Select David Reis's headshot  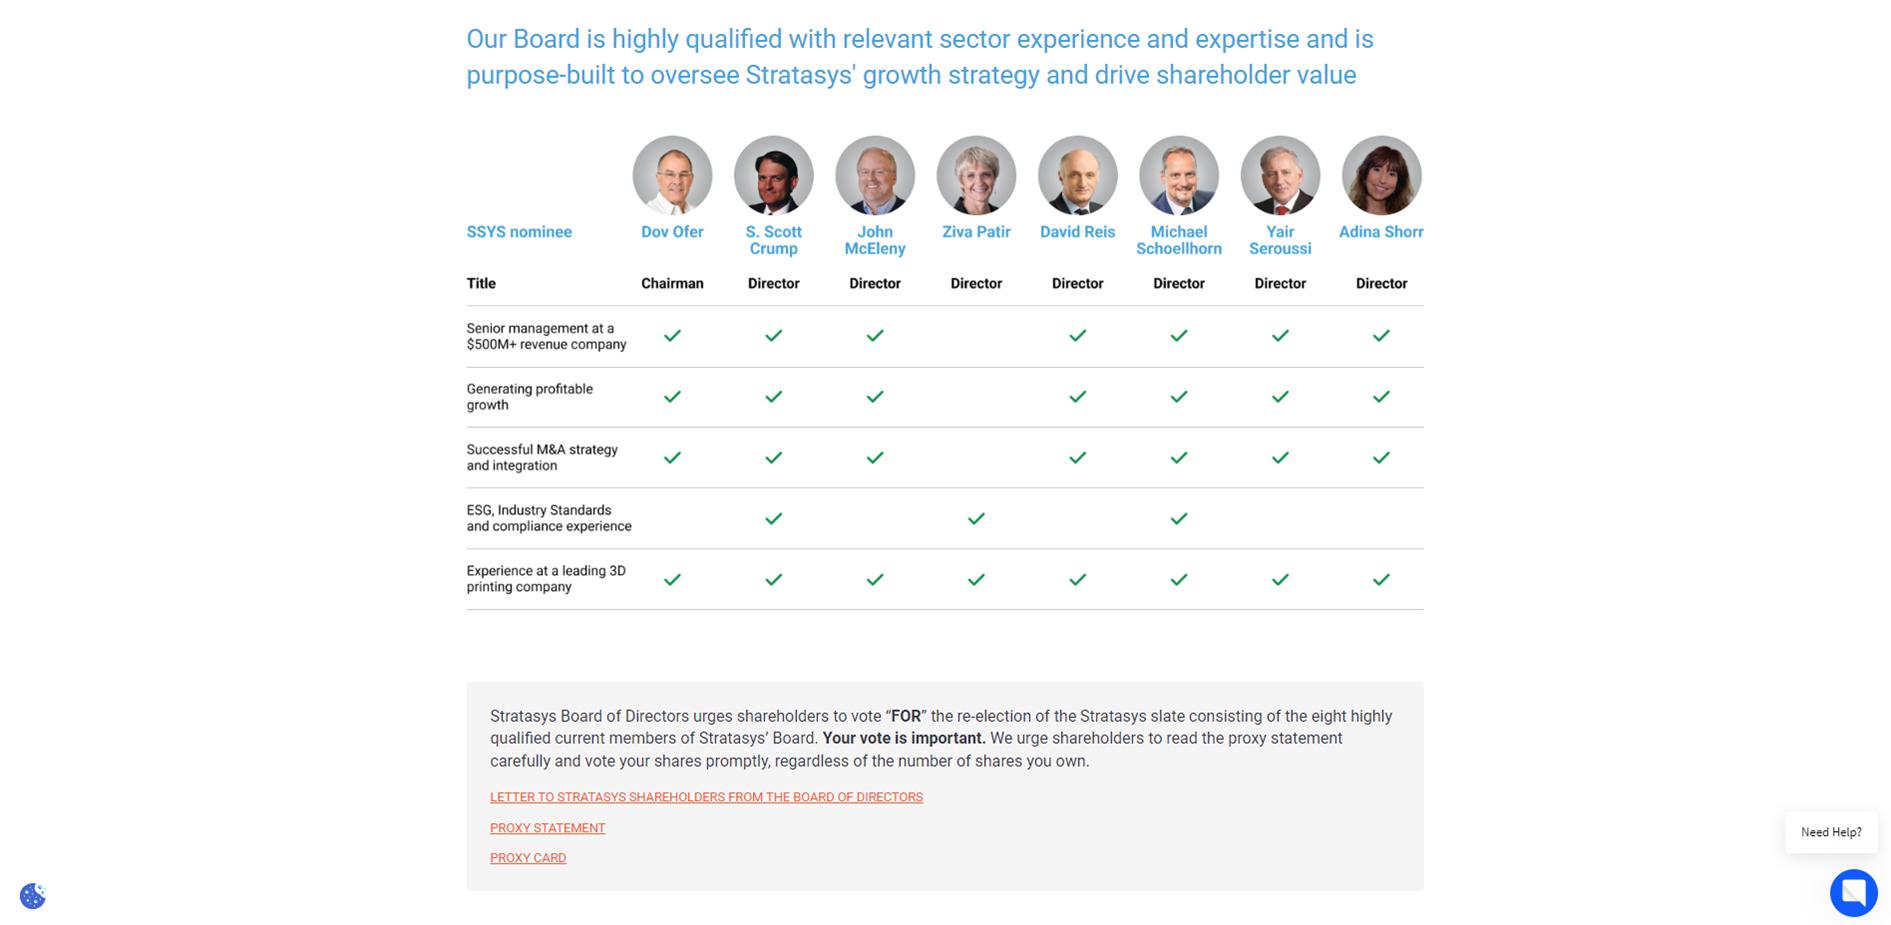click(x=1077, y=176)
